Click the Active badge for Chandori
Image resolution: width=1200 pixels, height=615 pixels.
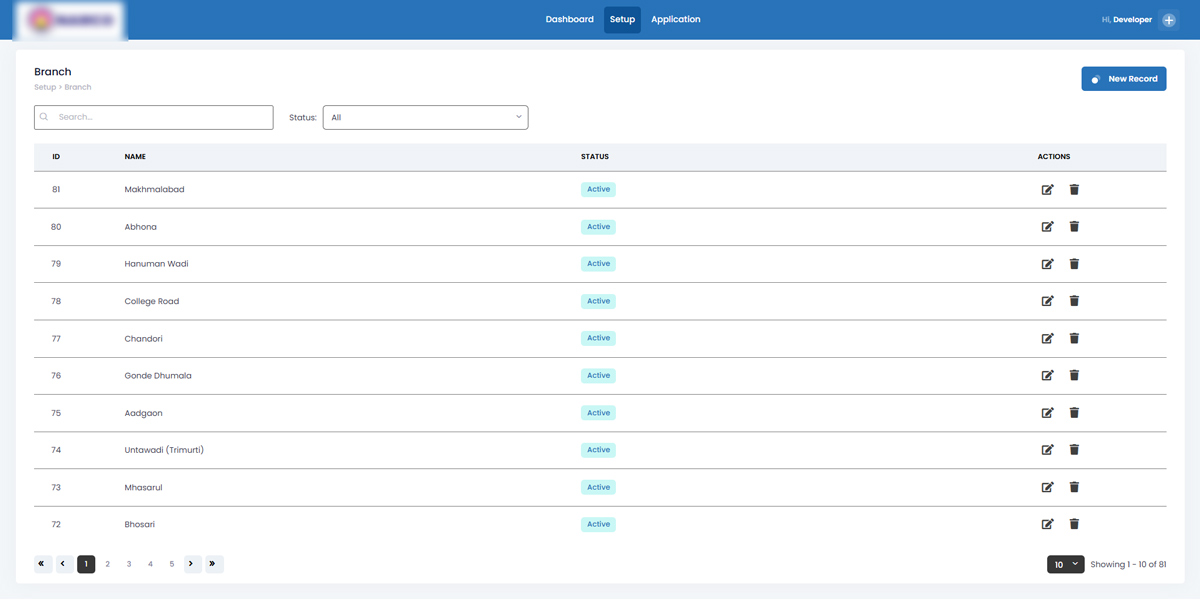pyautogui.click(x=598, y=338)
